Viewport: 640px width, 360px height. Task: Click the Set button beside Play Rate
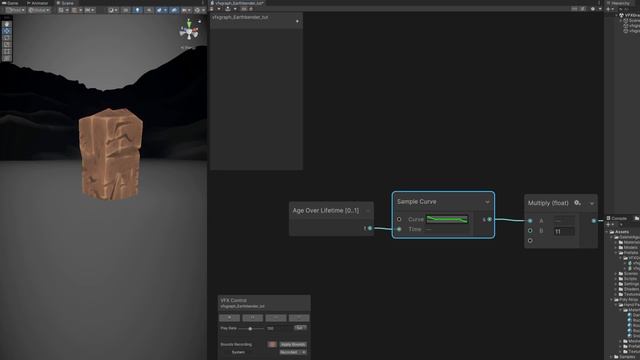coord(300,328)
